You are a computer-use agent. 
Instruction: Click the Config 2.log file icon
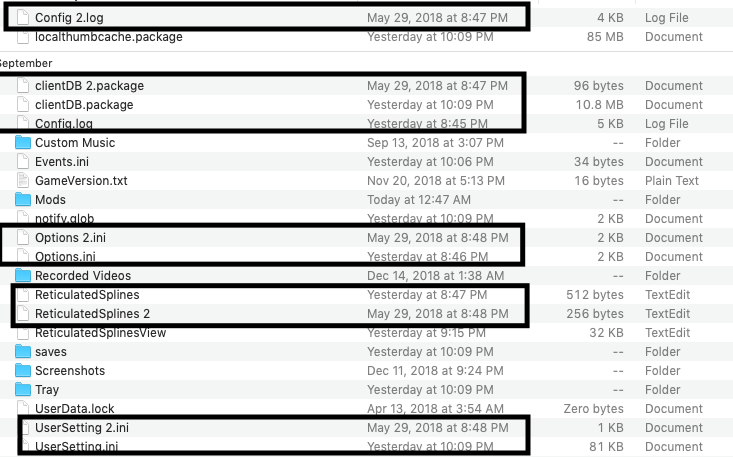(x=23, y=17)
